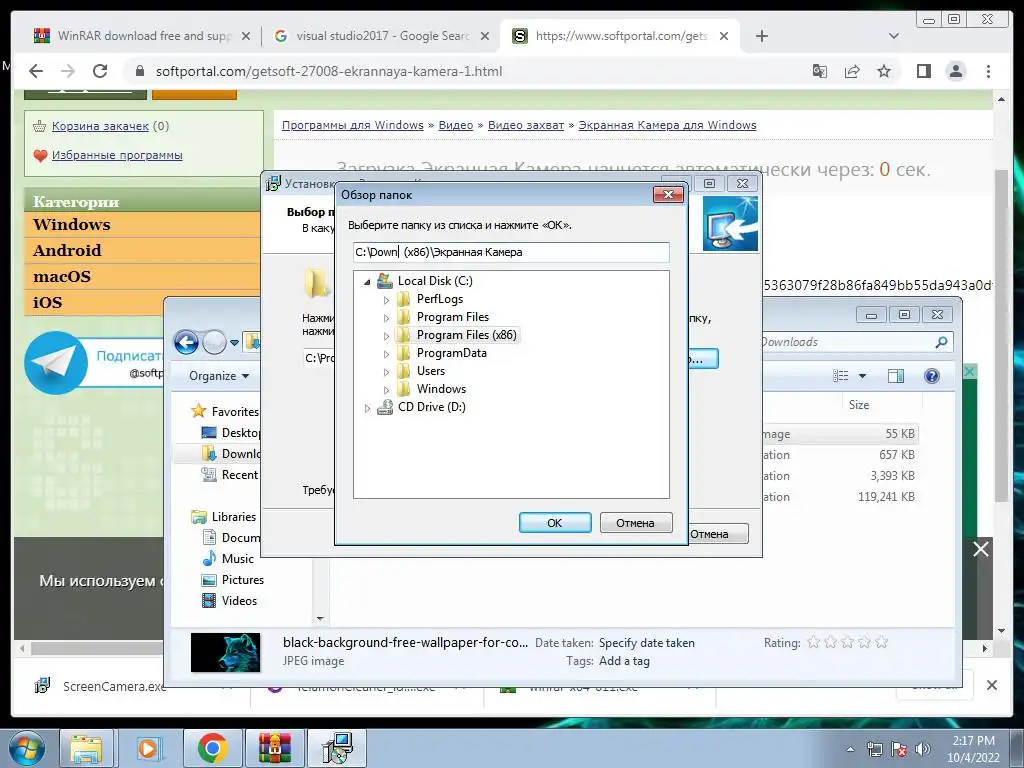The height and width of the screenshot is (768, 1024).
Task: Select Users folder in tree
Action: (x=430, y=370)
